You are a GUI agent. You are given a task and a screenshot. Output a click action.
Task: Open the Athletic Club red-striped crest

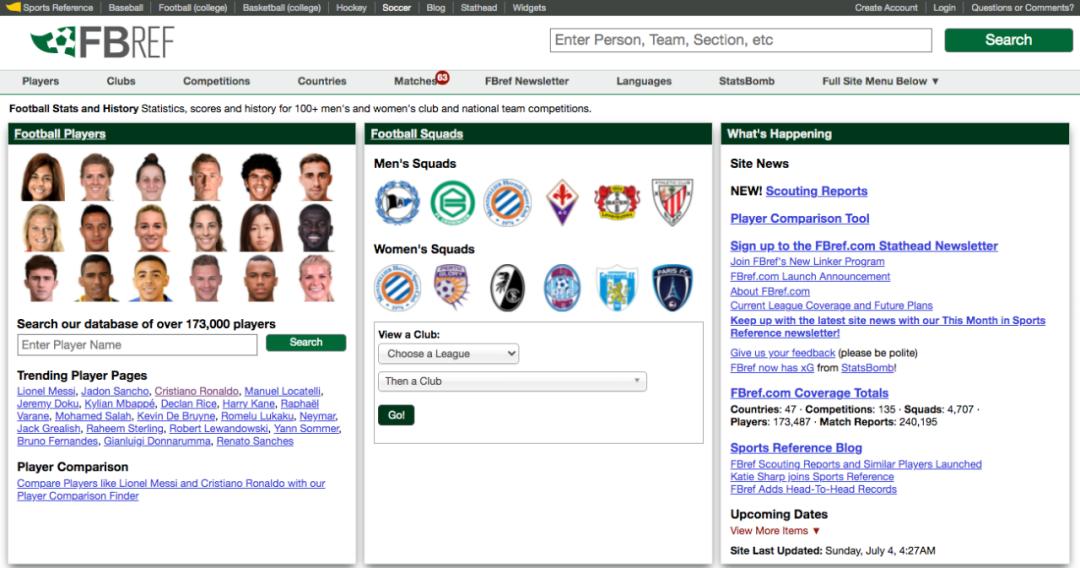(x=672, y=202)
